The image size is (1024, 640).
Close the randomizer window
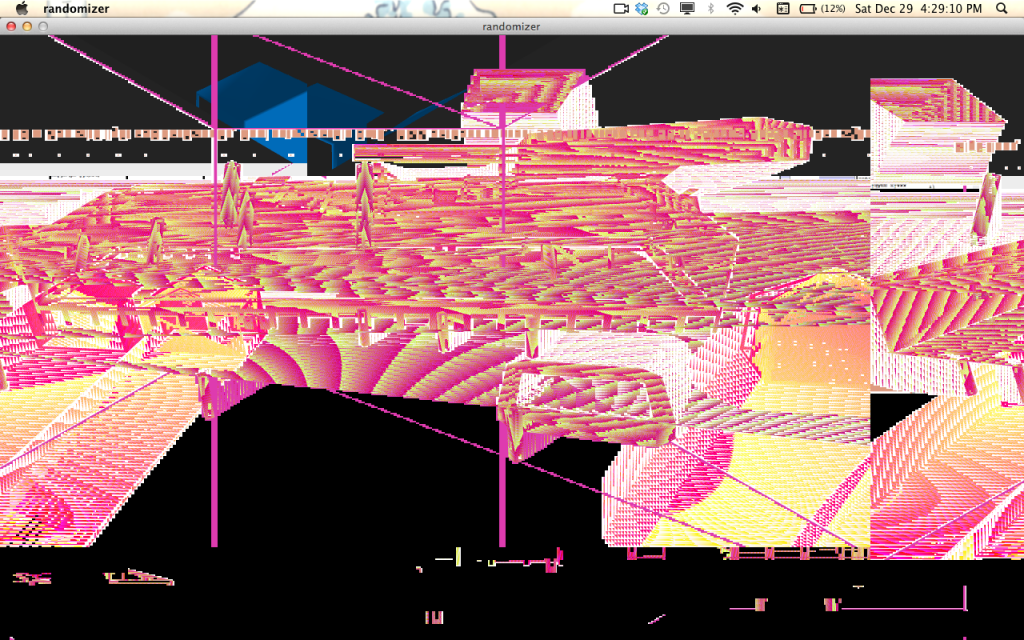(11, 26)
